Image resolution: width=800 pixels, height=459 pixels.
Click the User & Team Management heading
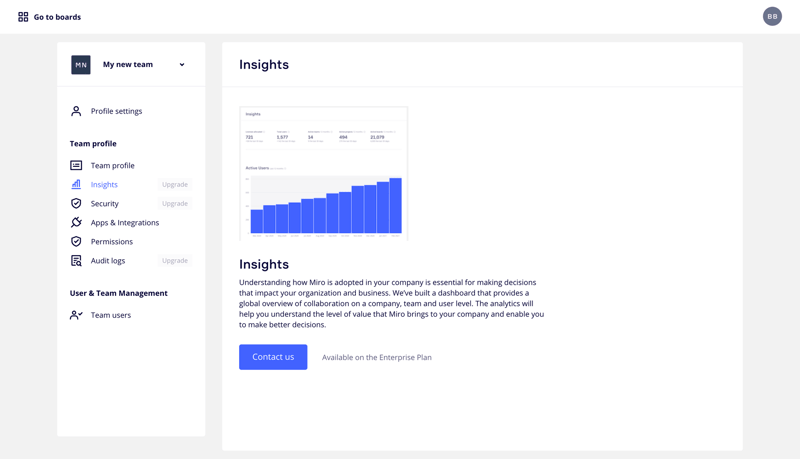tap(118, 293)
